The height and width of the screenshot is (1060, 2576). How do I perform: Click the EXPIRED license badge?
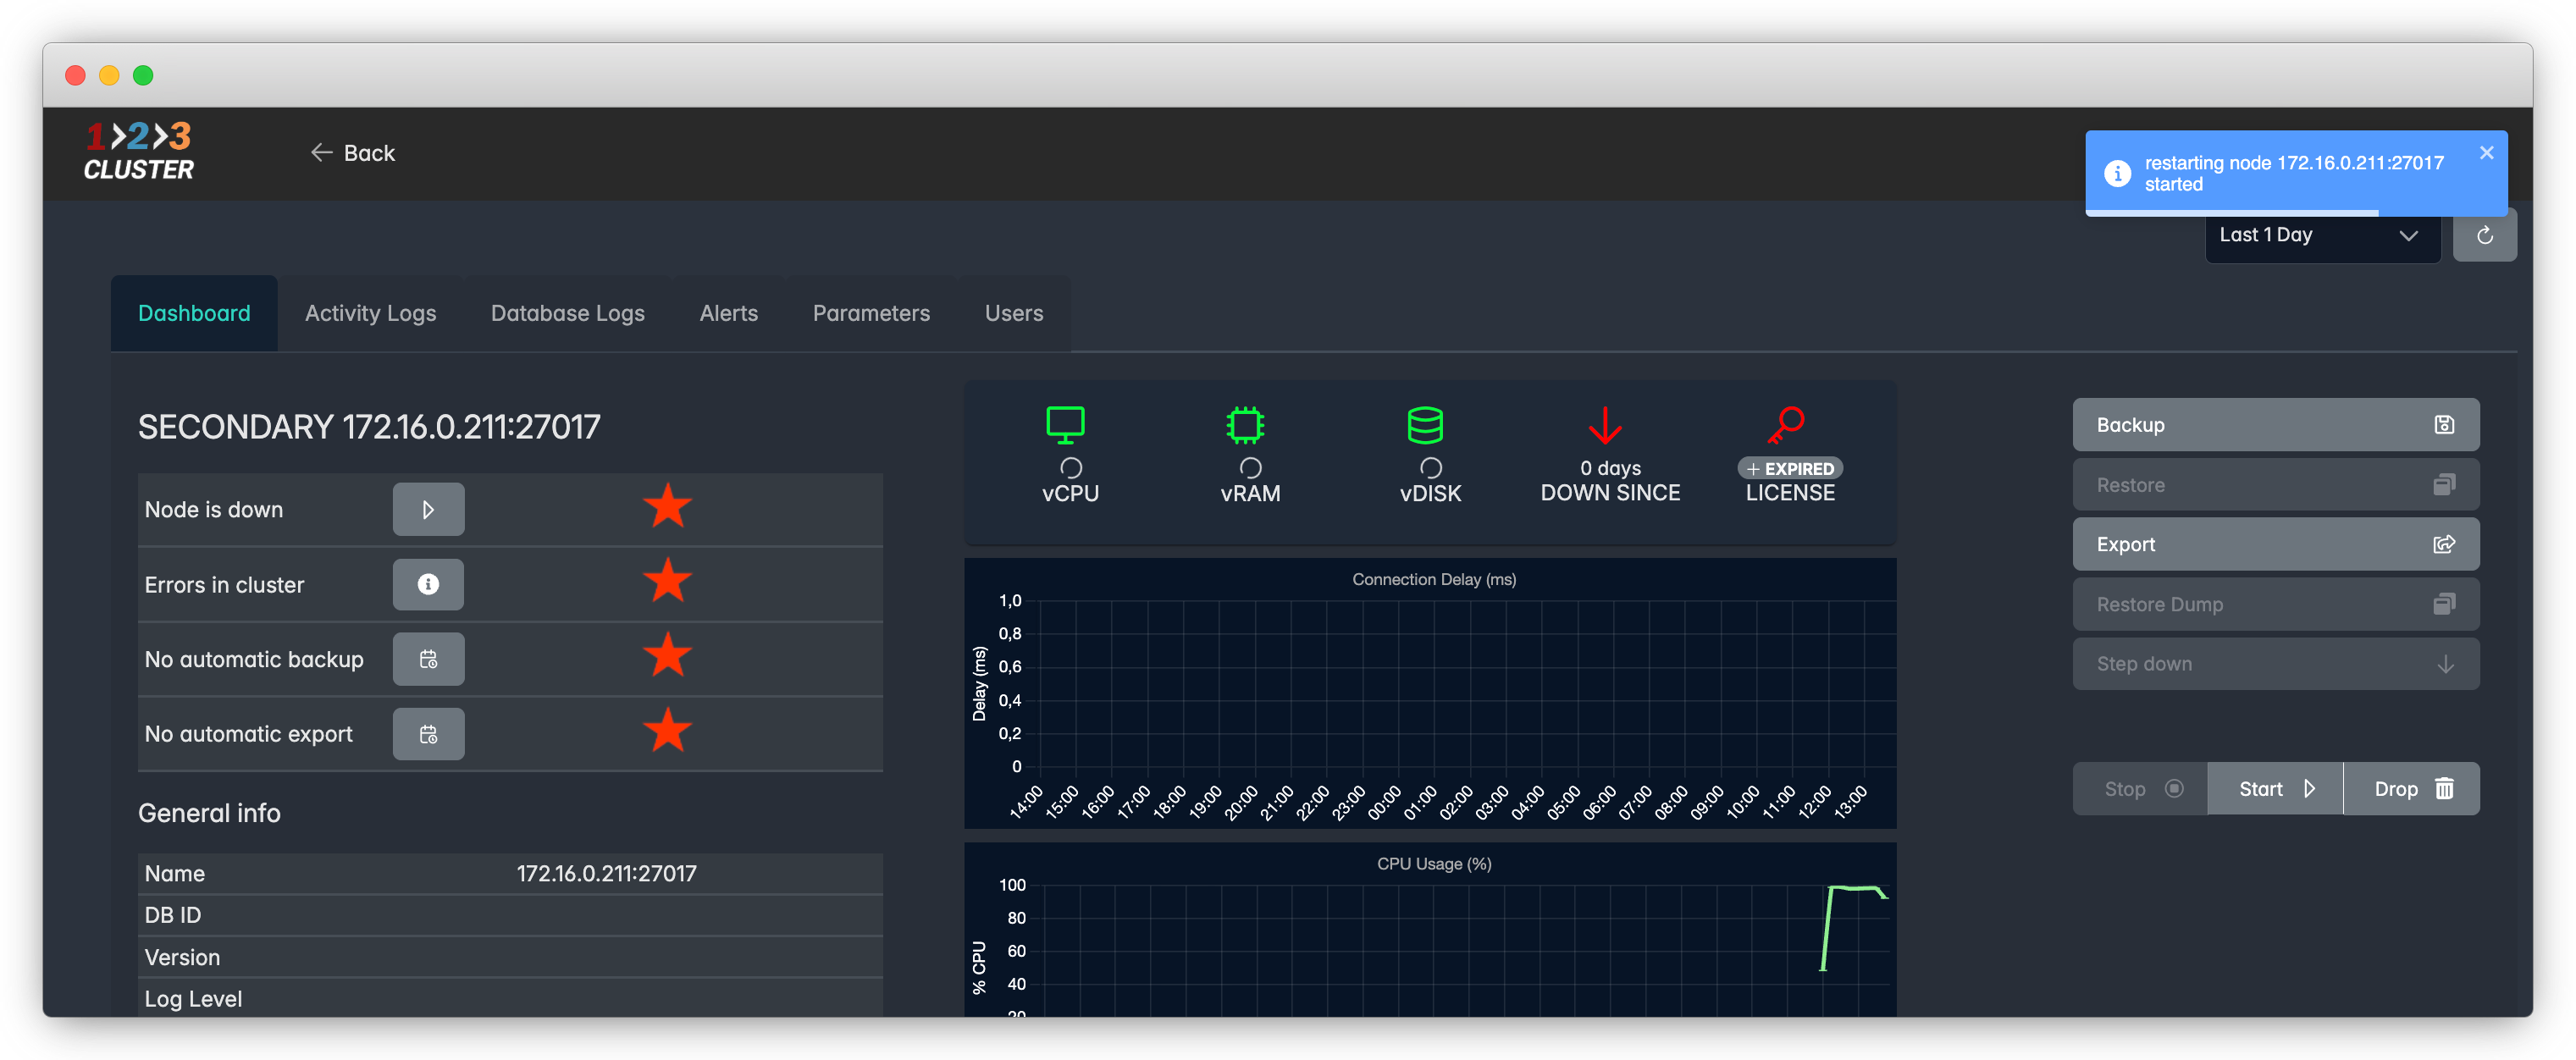[1790, 469]
